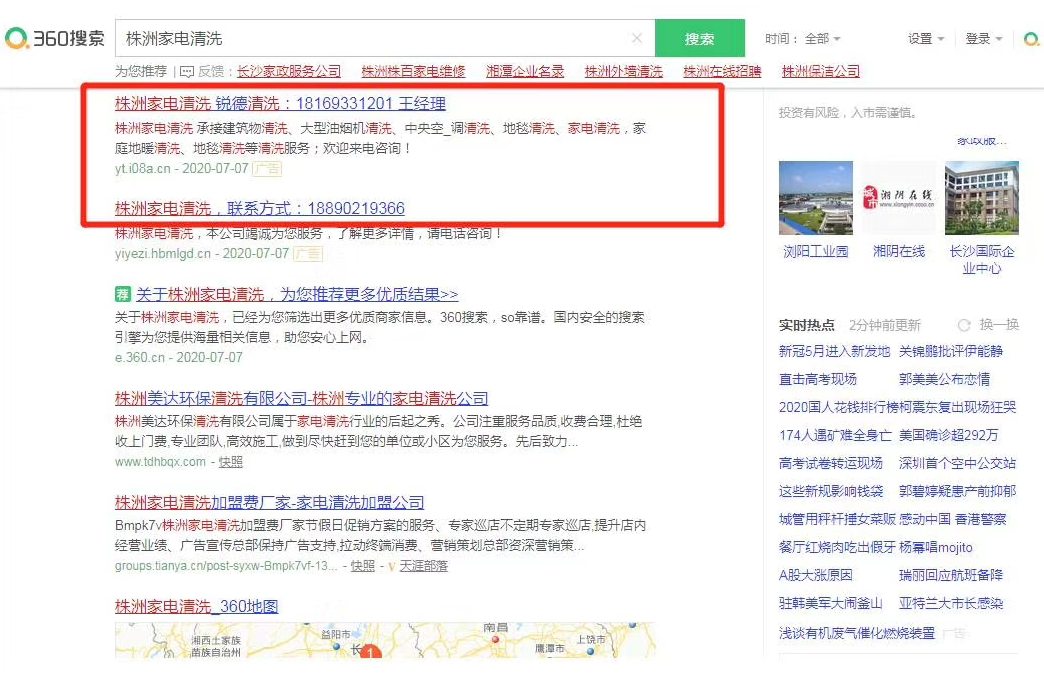The image size is (1044, 684).
Task: Open 浅谈有机废气催化燃烧装置 ad link
Action: (857, 633)
